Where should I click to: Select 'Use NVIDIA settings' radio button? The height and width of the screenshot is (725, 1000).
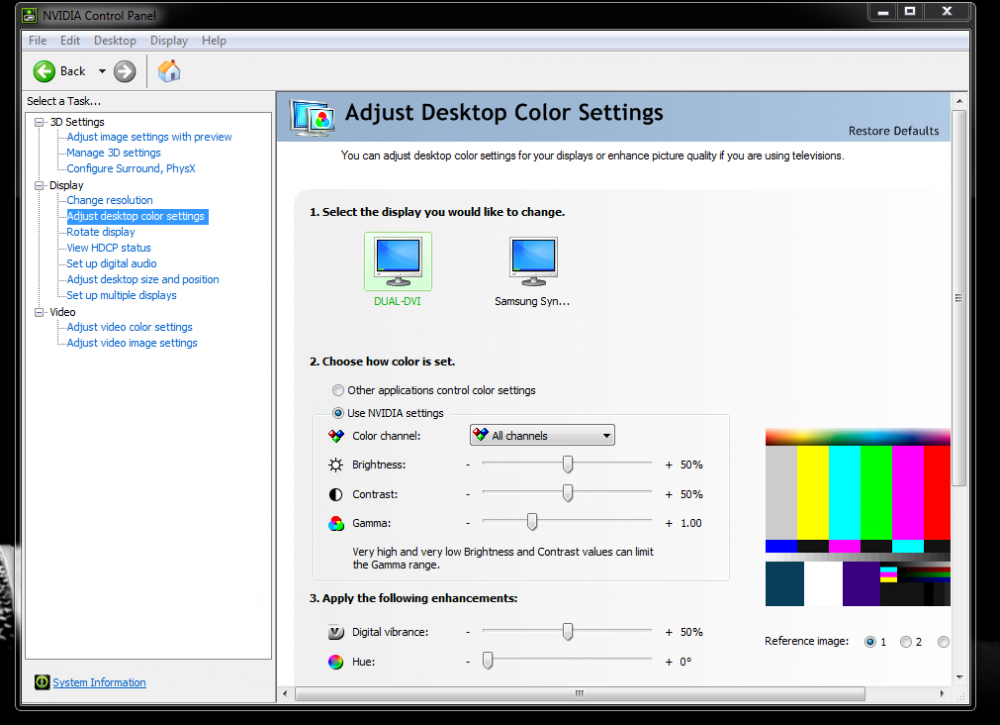tap(338, 413)
